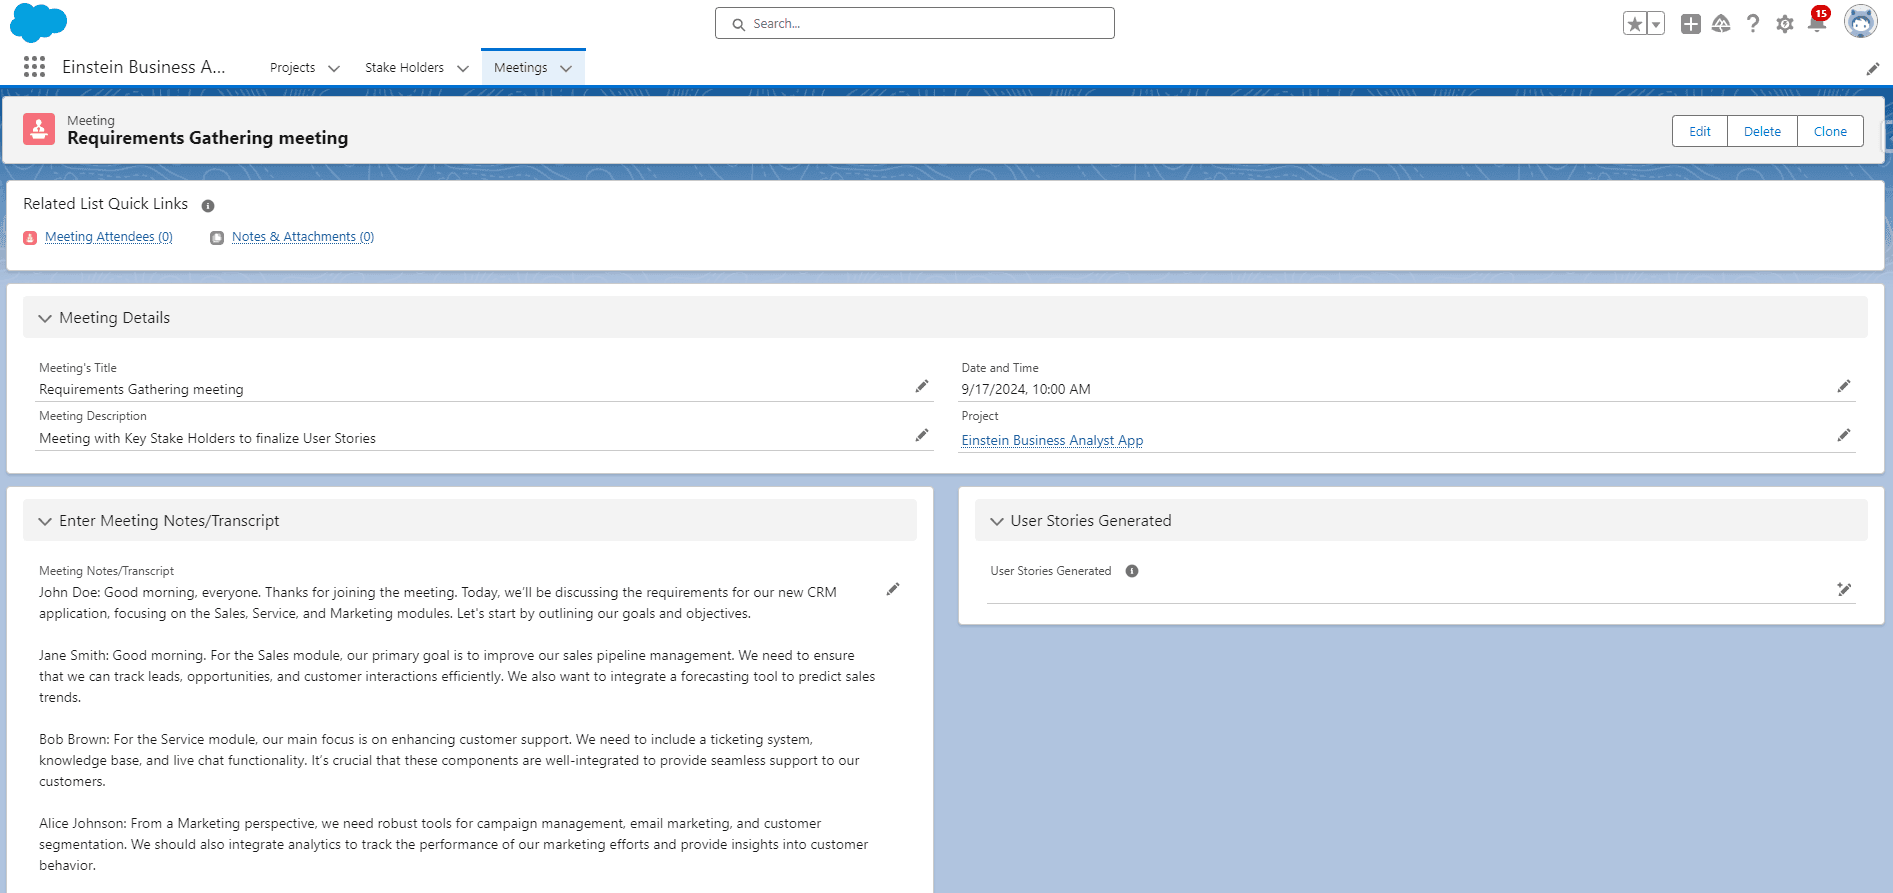This screenshot has height=893, width=1893.
Task: Open the Trailhead guidance icon
Action: [x=1721, y=24]
